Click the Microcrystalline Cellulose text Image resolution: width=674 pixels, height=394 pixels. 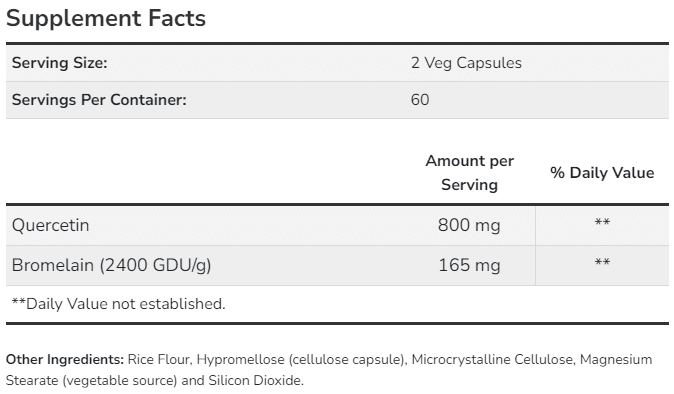tap(493, 359)
